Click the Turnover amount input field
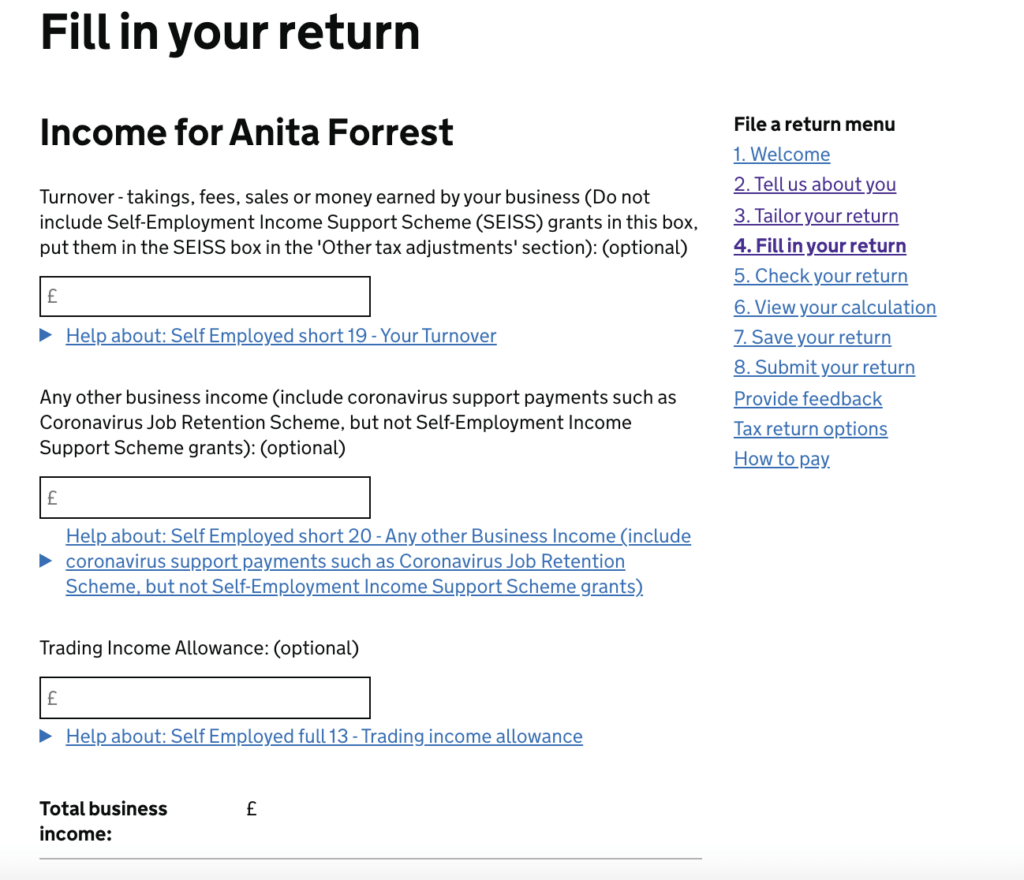This screenshot has height=880, width=1024. pos(205,296)
